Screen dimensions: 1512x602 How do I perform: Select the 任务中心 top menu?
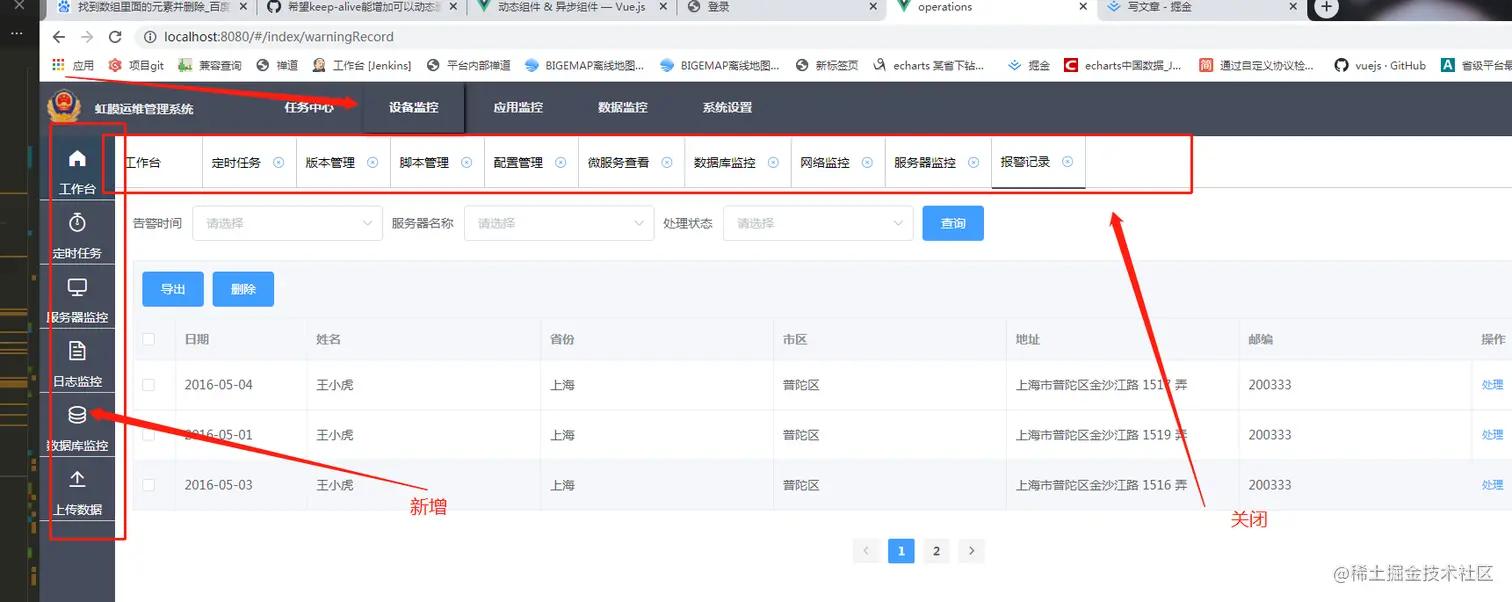[x=309, y=107]
